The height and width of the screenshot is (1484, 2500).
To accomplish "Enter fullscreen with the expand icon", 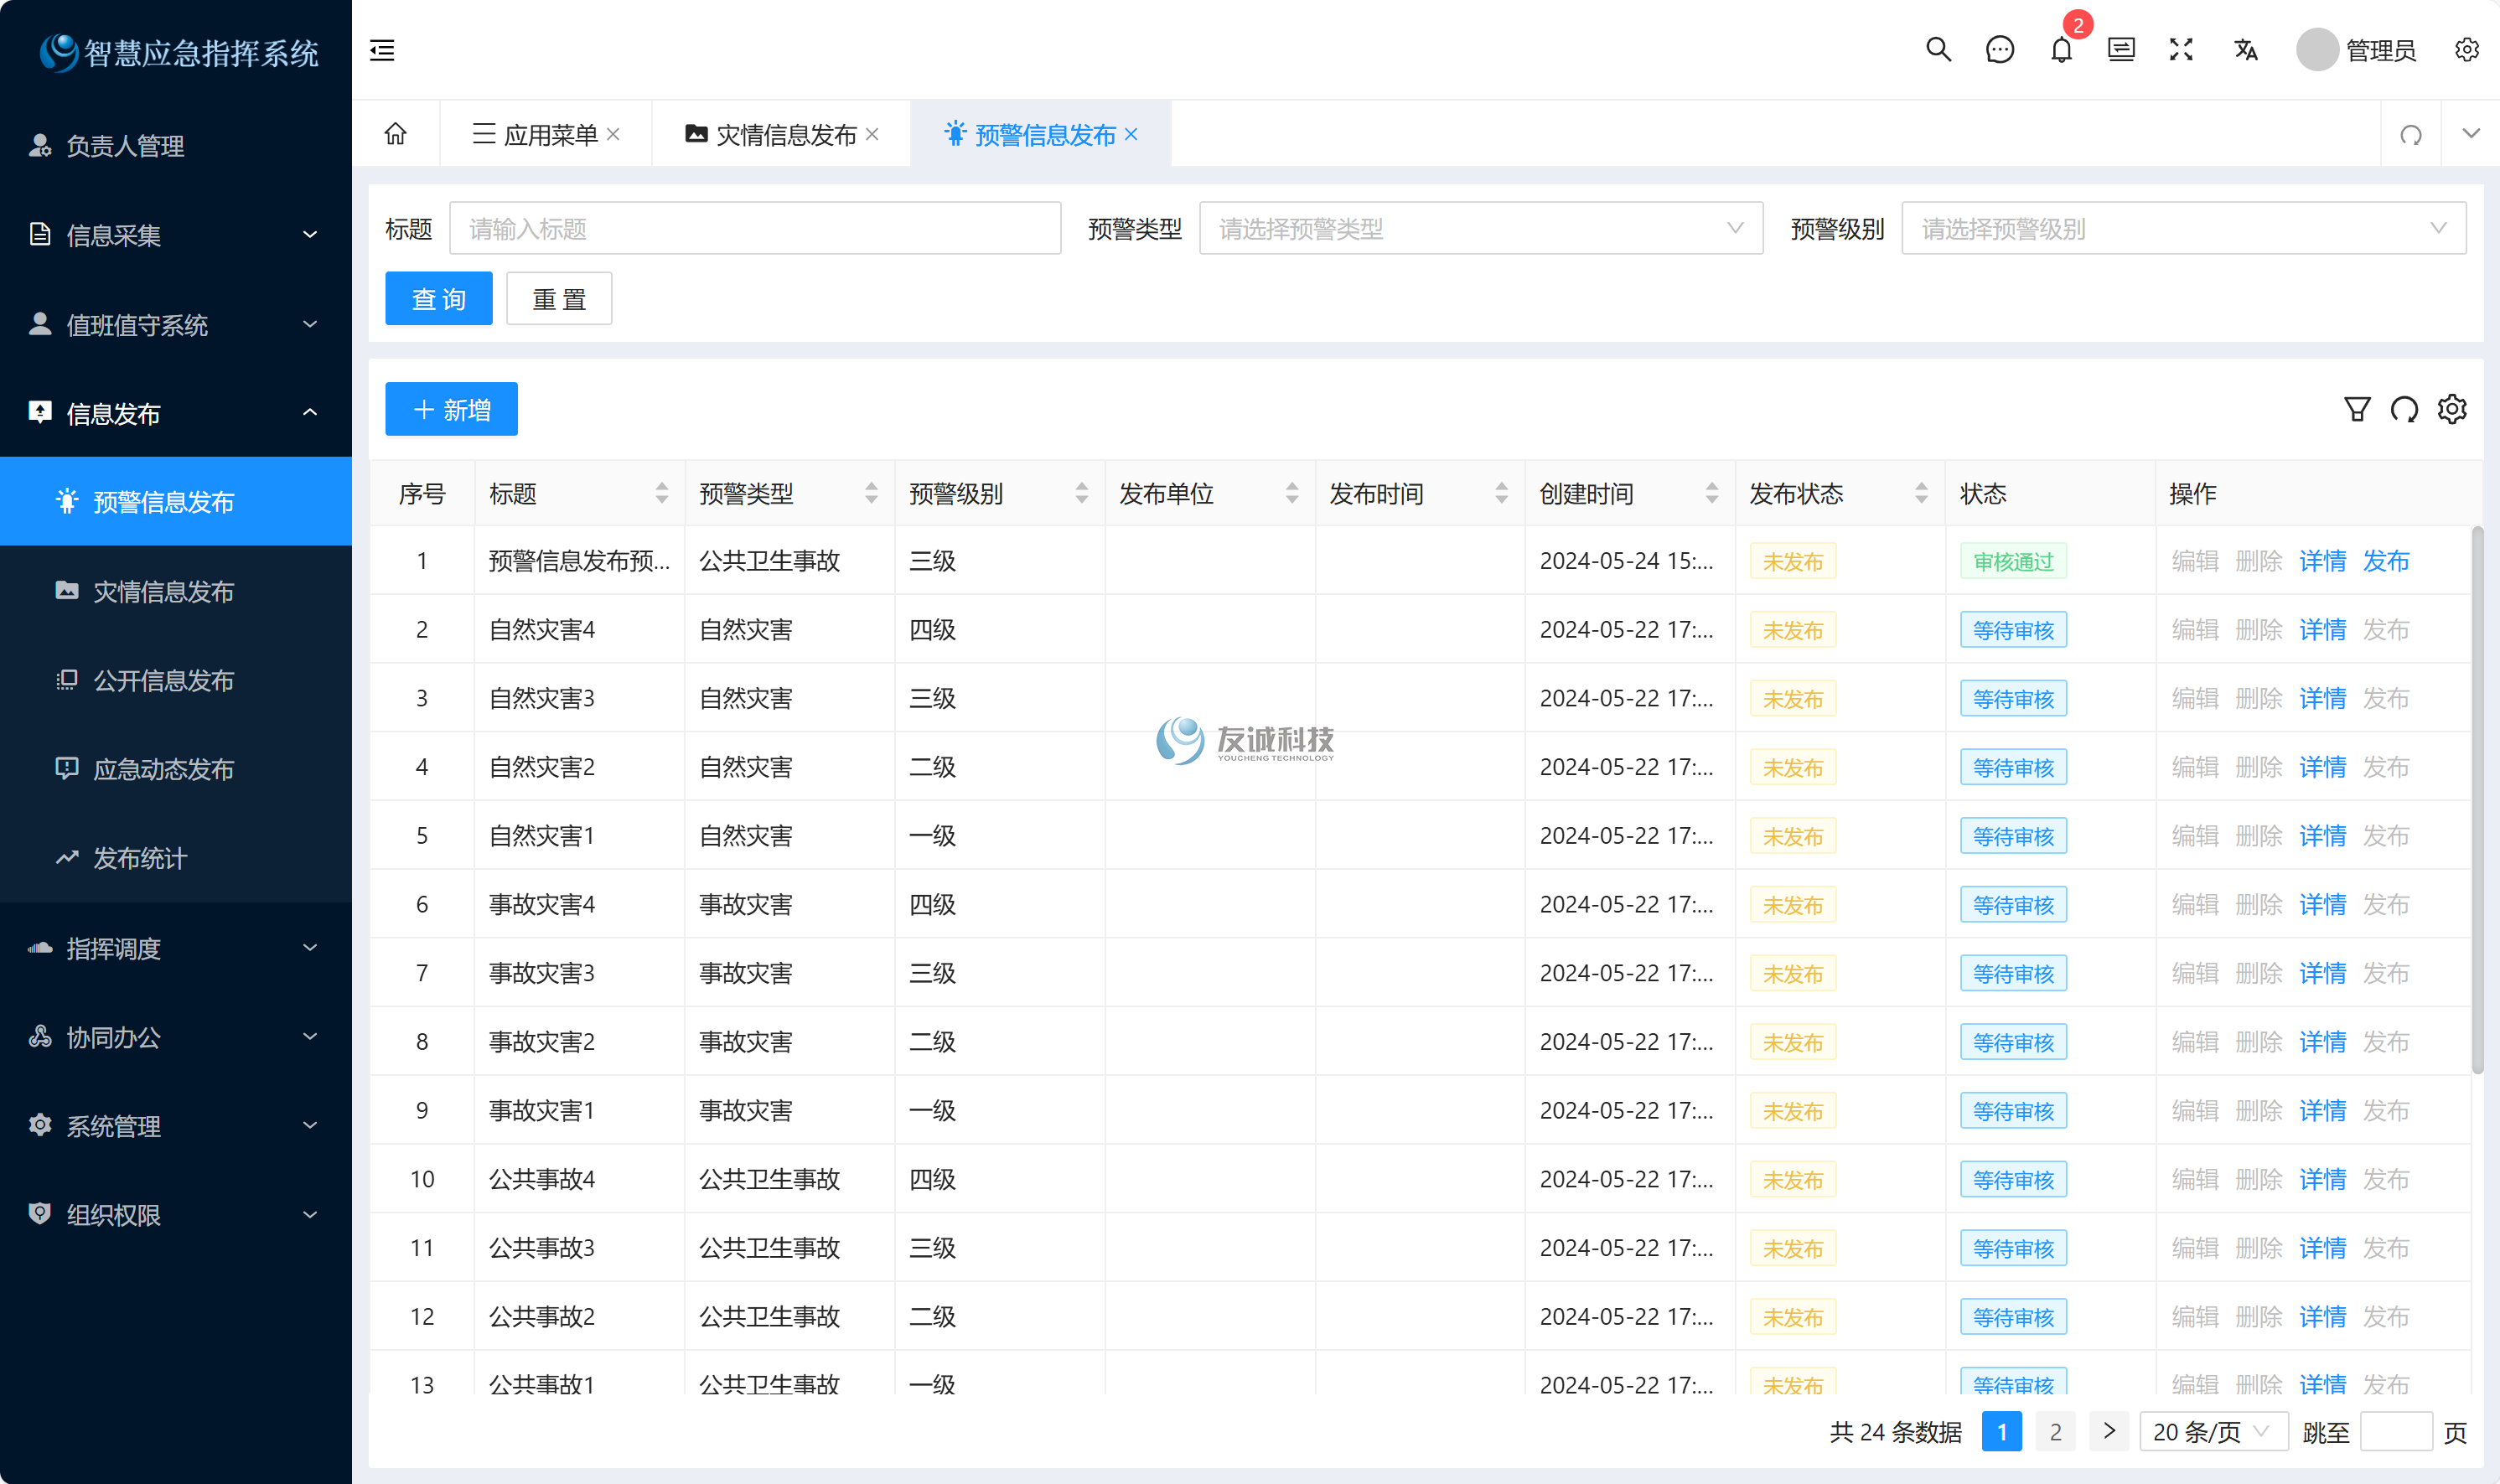I will [x=2181, y=50].
